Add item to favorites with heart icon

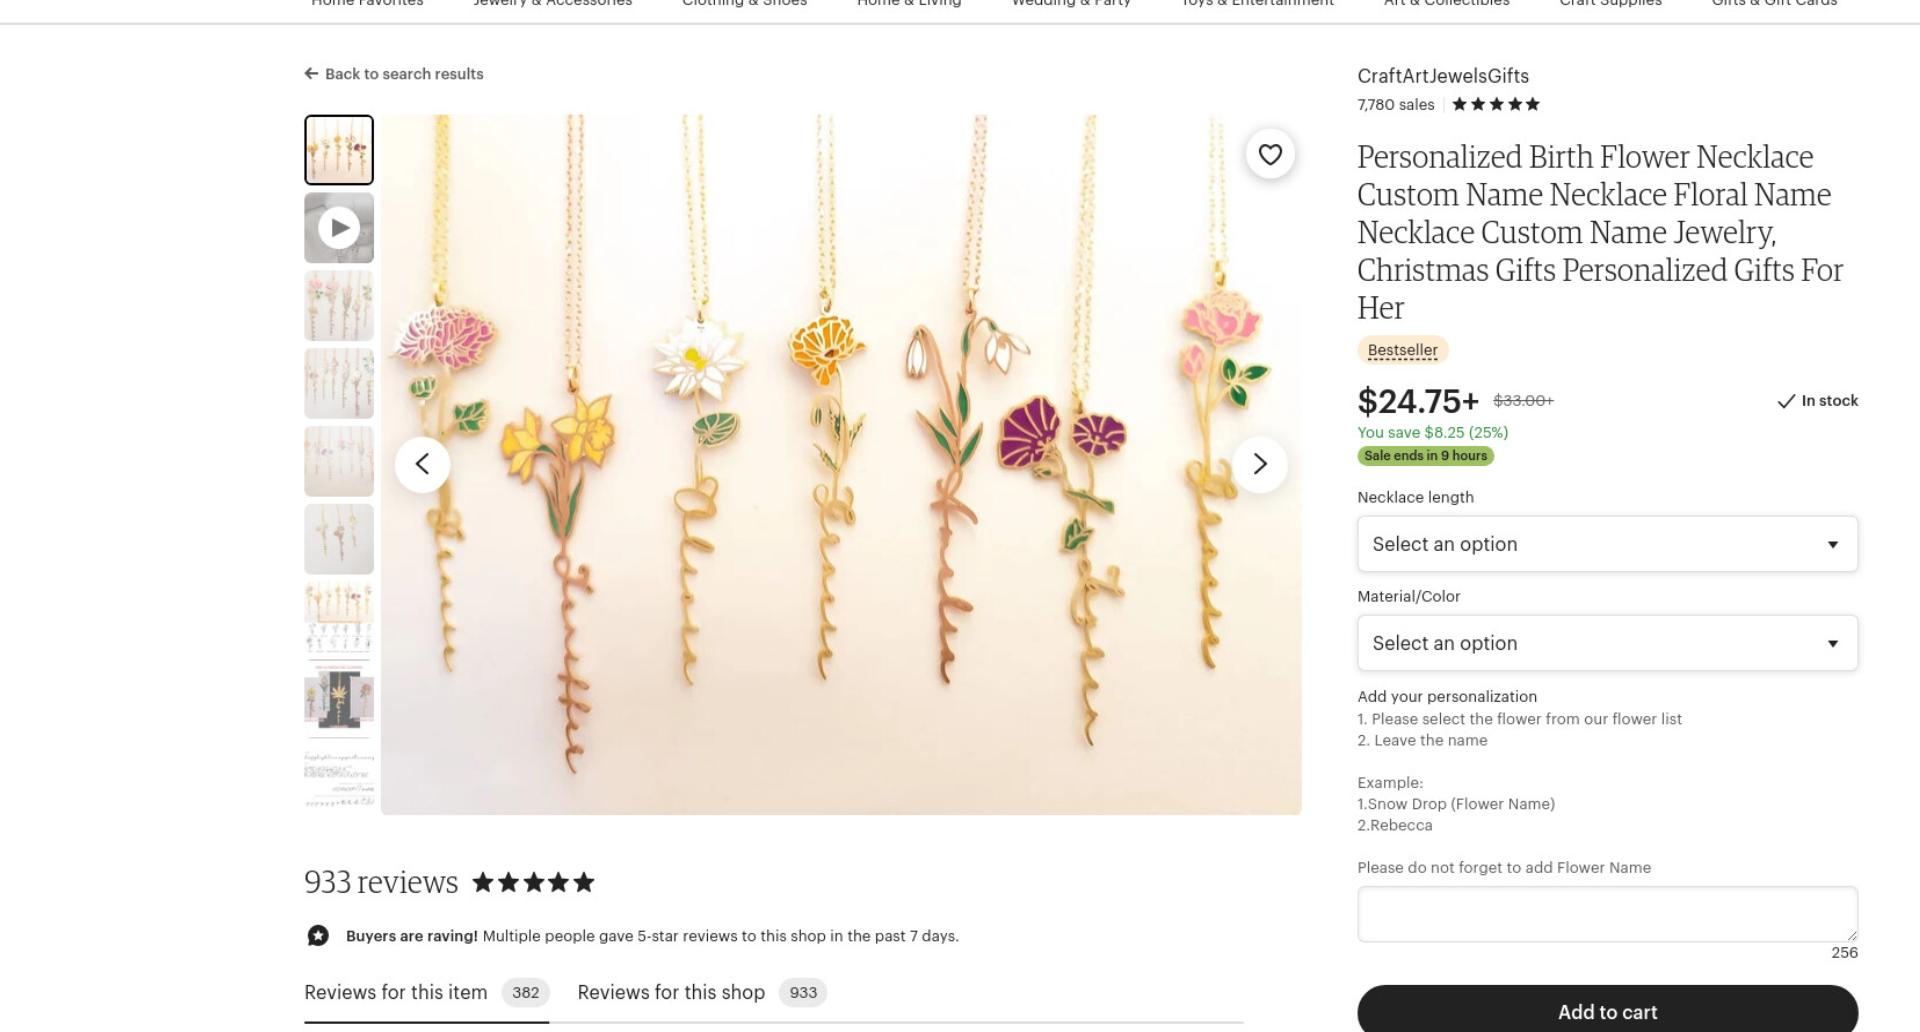coord(1270,155)
